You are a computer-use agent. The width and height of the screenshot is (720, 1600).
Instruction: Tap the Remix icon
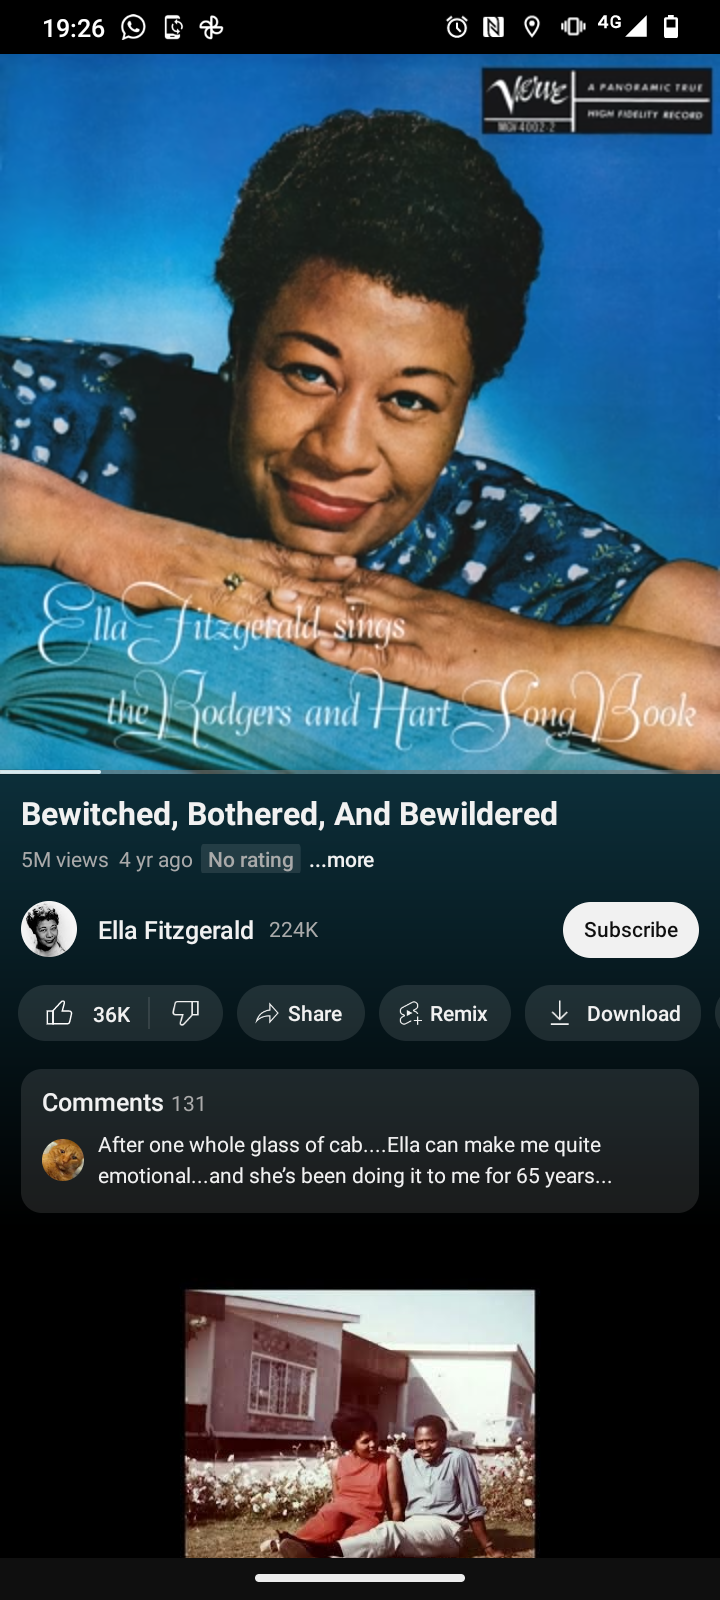410,1014
